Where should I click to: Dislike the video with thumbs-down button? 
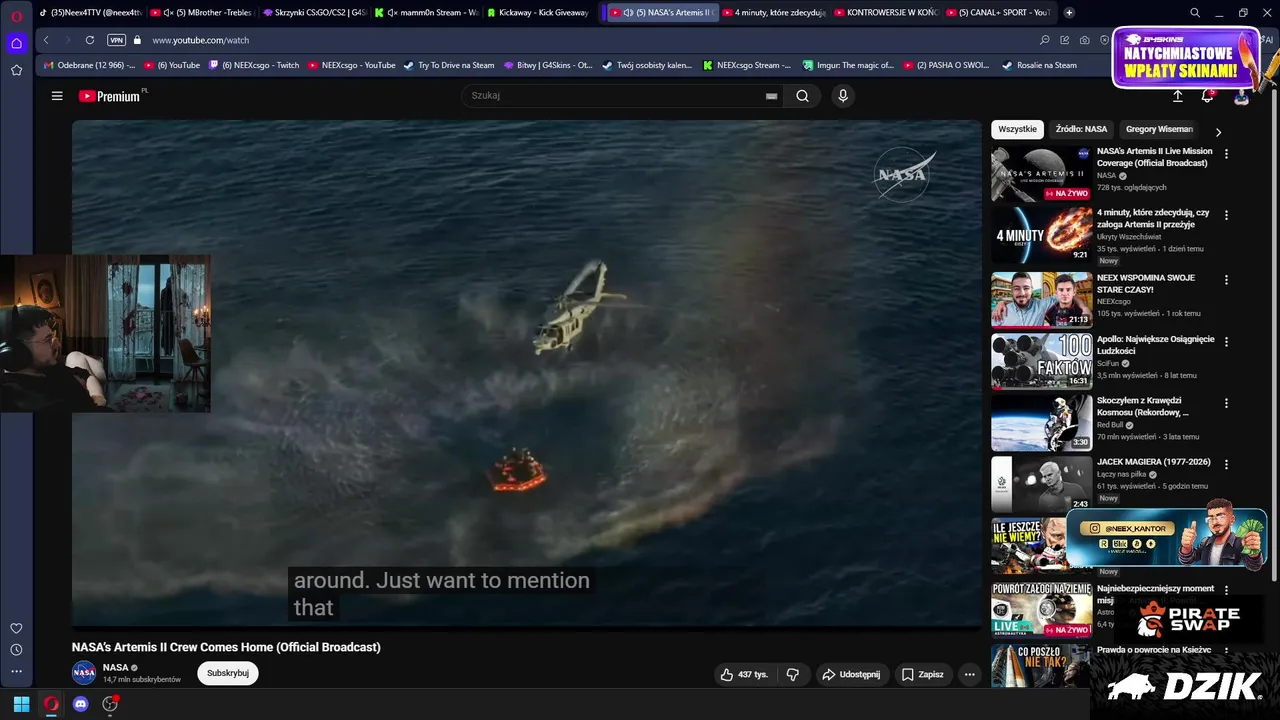tap(793, 674)
